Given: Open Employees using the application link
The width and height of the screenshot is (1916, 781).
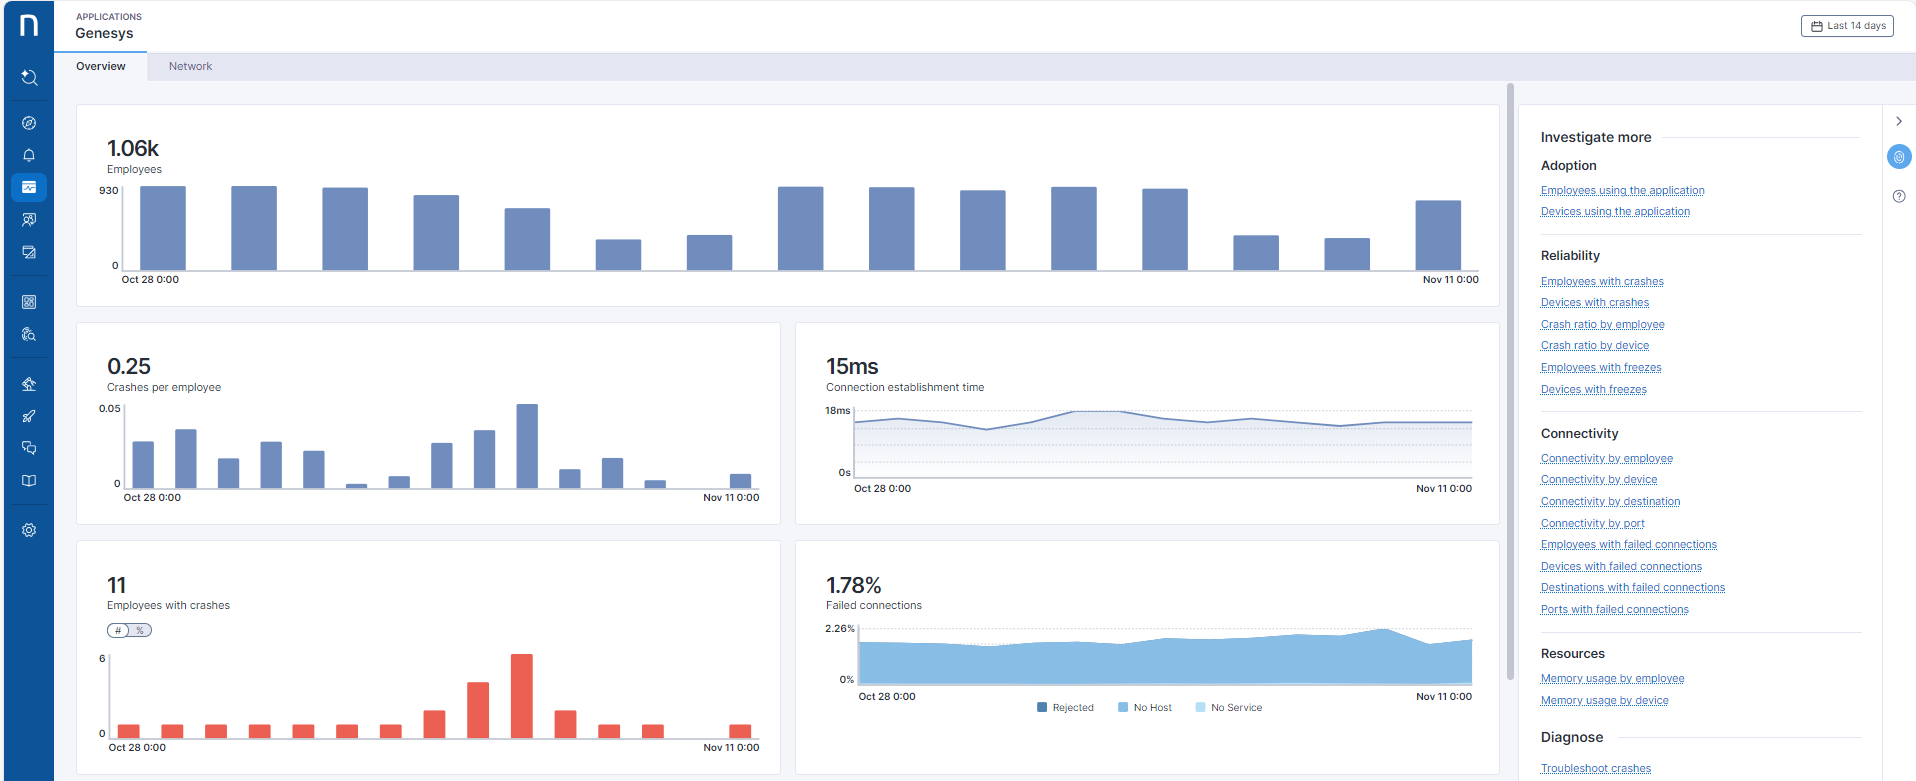Looking at the screenshot, I should pyautogui.click(x=1622, y=191).
